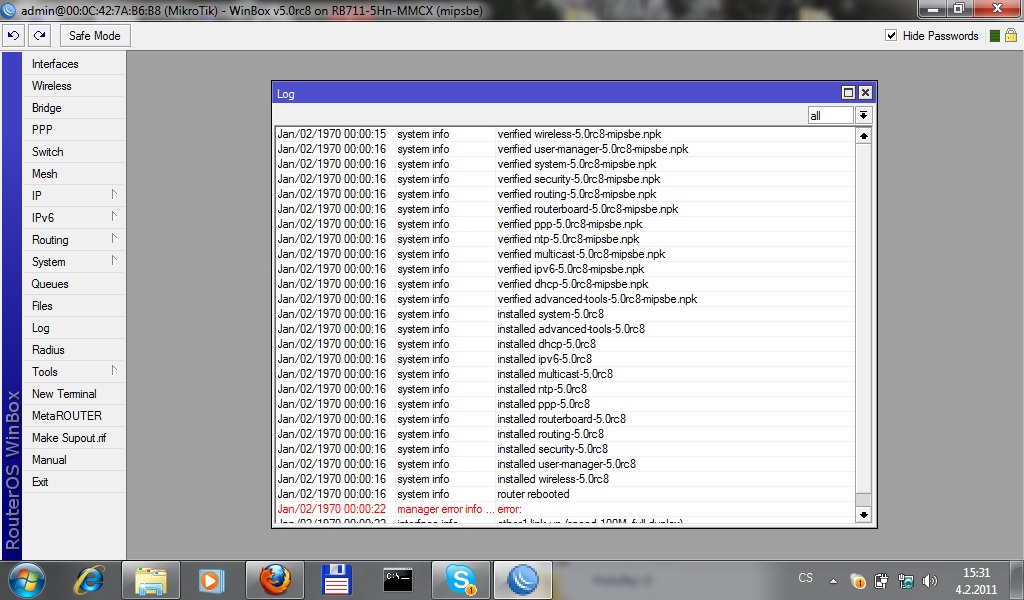This screenshot has width=1024, height=600.
Task: Select 'verified advanced-tools-5.0rc8-mipsbe.npk' row
Action: coord(565,299)
